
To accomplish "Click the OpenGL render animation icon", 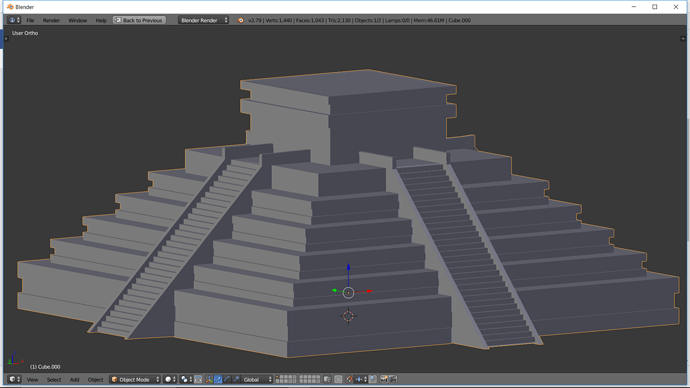I will pyautogui.click(x=393, y=379).
